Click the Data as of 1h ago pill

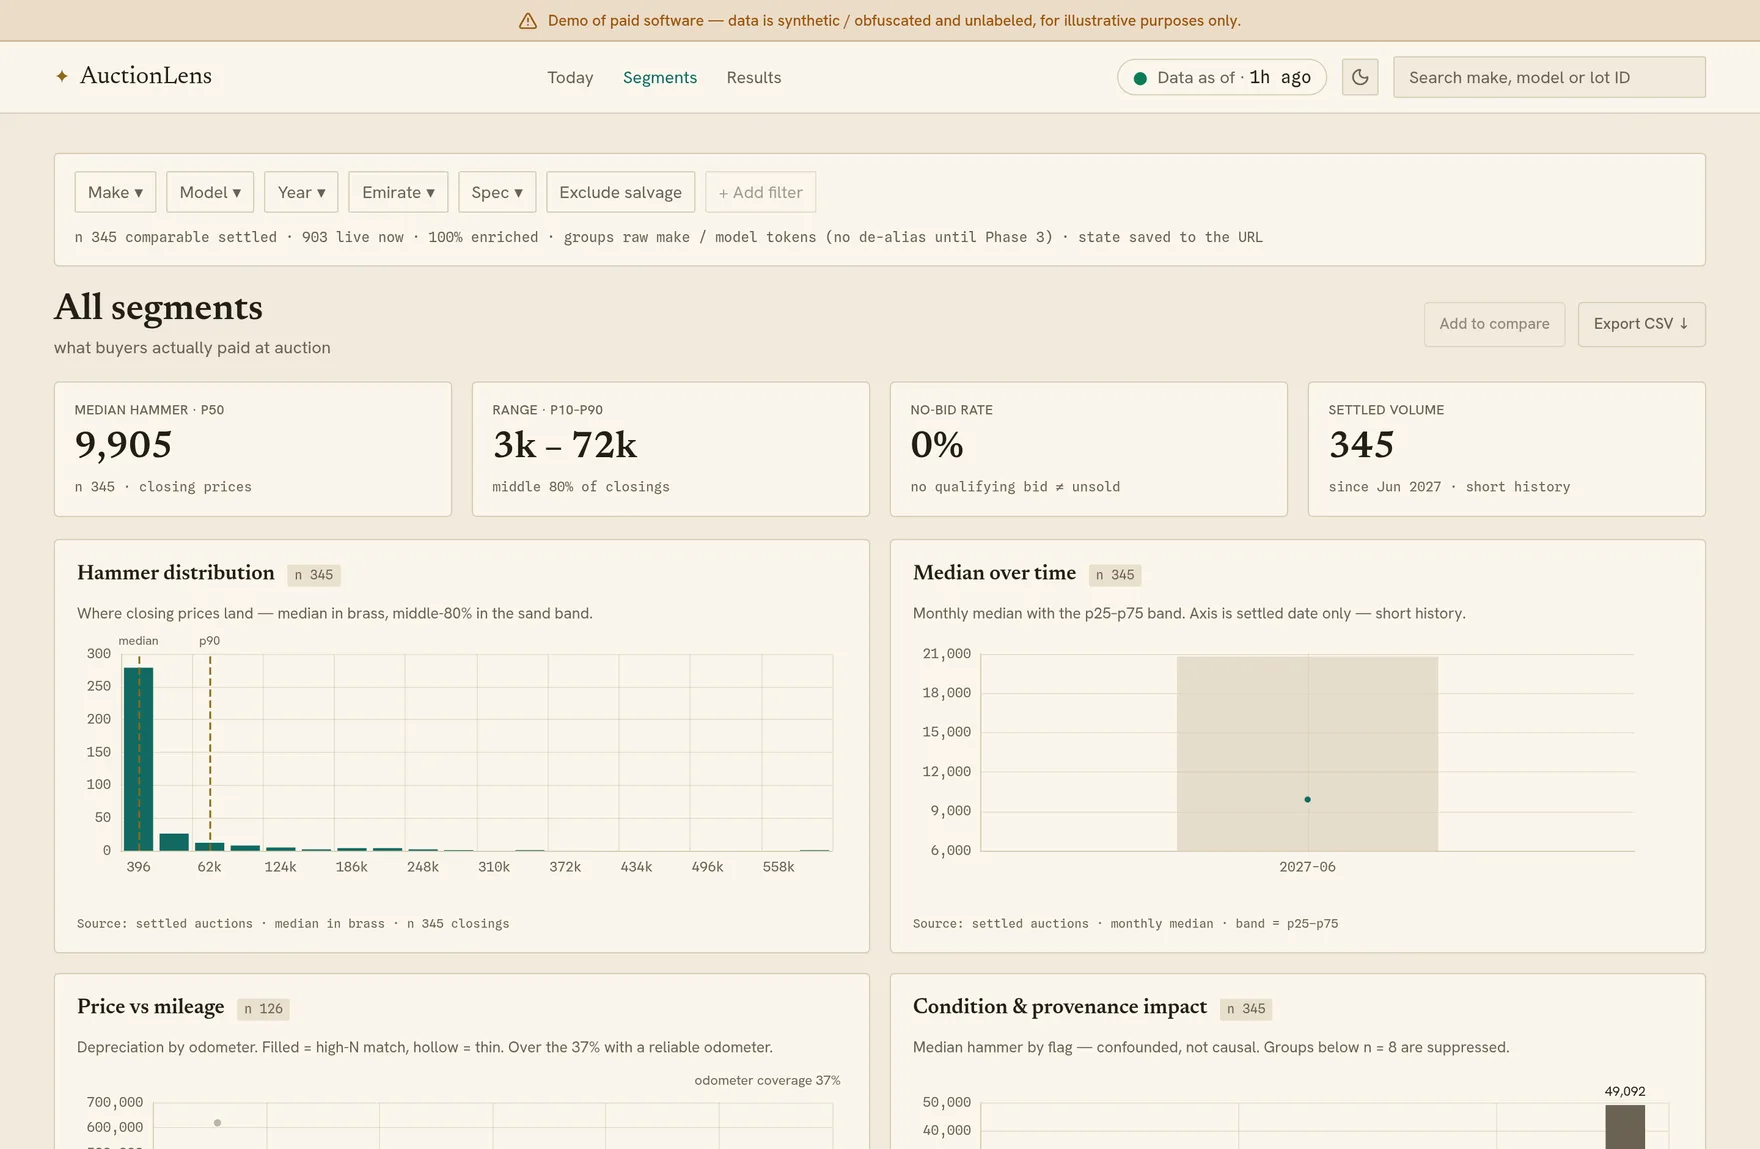pyautogui.click(x=1222, y=77)
